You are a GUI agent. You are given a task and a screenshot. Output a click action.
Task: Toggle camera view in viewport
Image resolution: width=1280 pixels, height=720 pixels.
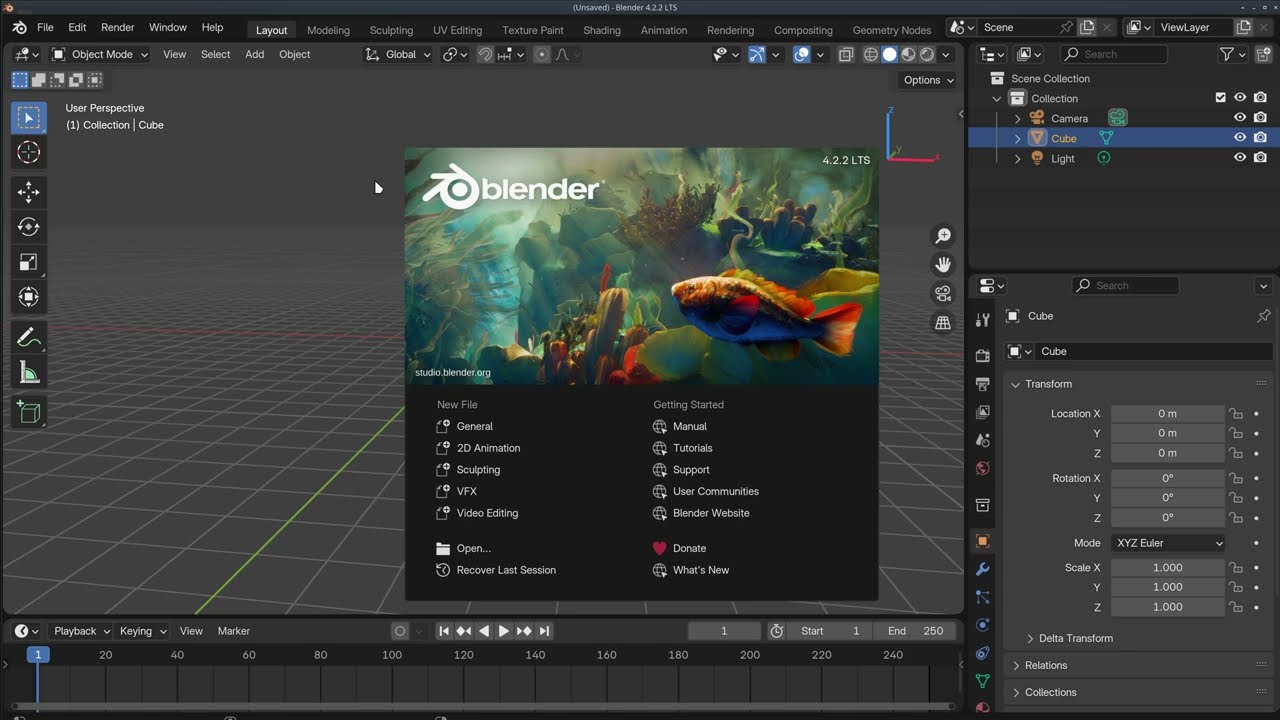tap(942, 293)
